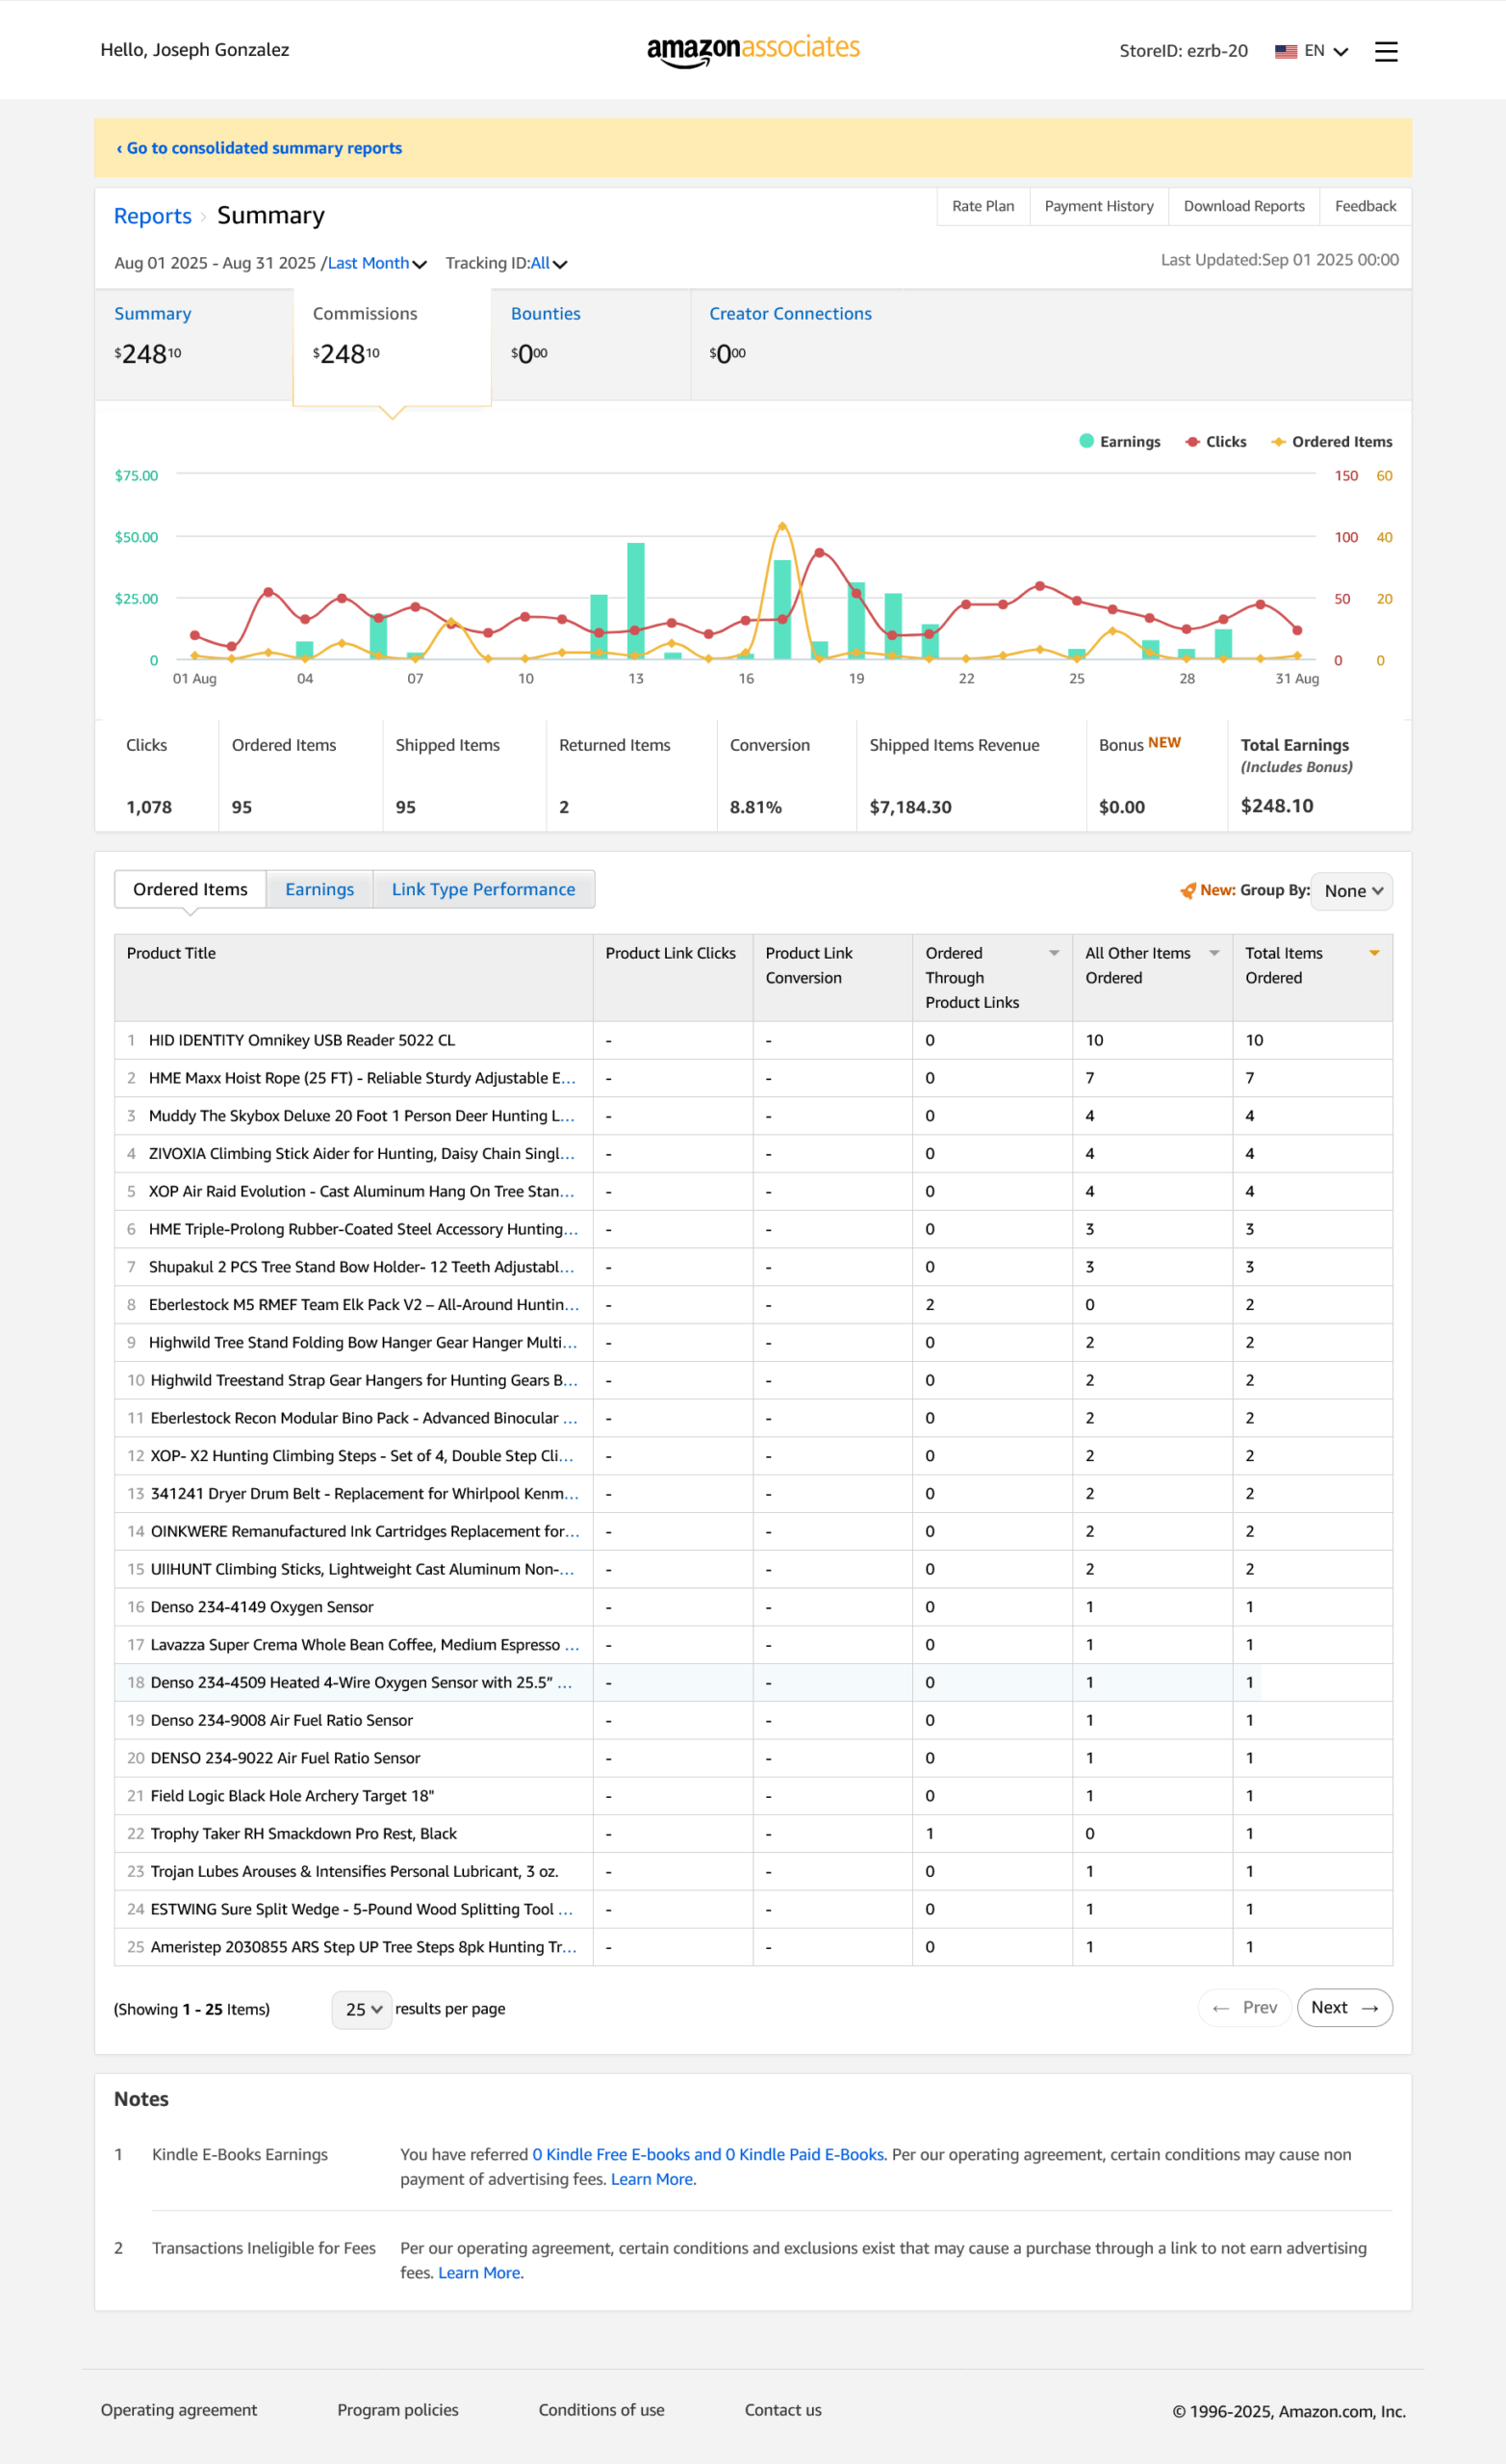Click the StoreID: ezrb-20 text
This screenshot has width=1506, height=2464.
click(x=1183, y=51)
